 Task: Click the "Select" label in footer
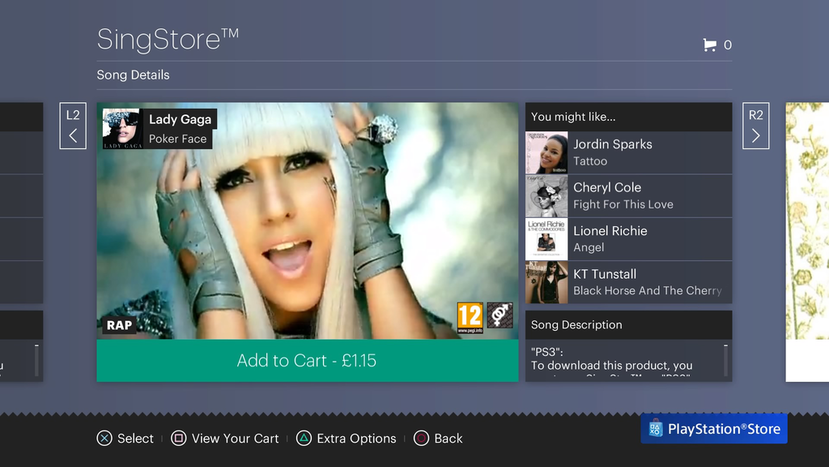tap(135, 438)
